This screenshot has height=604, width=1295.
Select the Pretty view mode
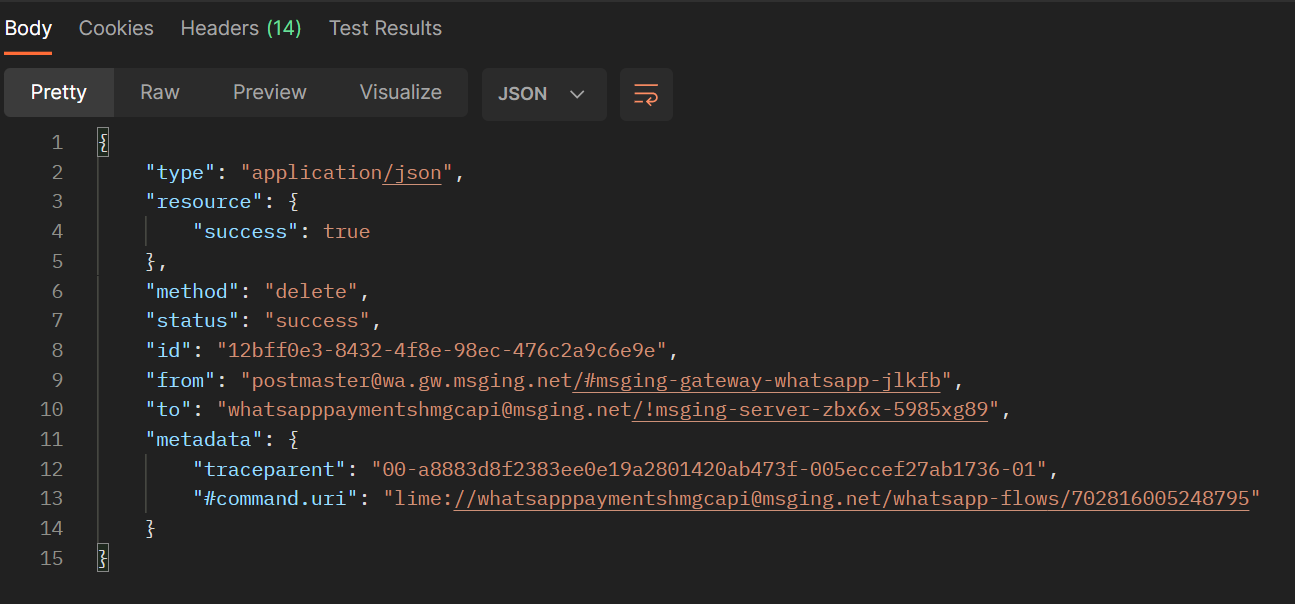[x=59, y=92]
